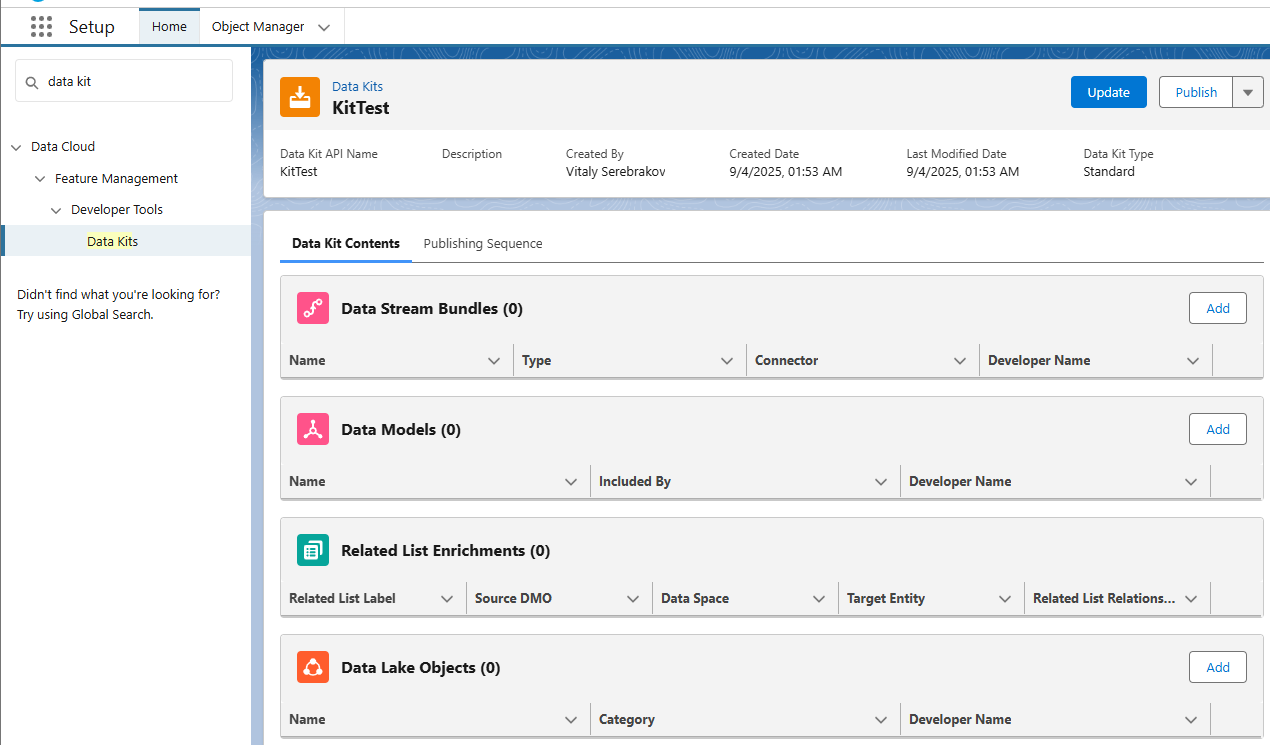Image resolution: width=1270 pixels, height=745 pixels.
Task: Open Developer Name column menu in Data Stream Bundles
Action: [x=1193, y=361]
